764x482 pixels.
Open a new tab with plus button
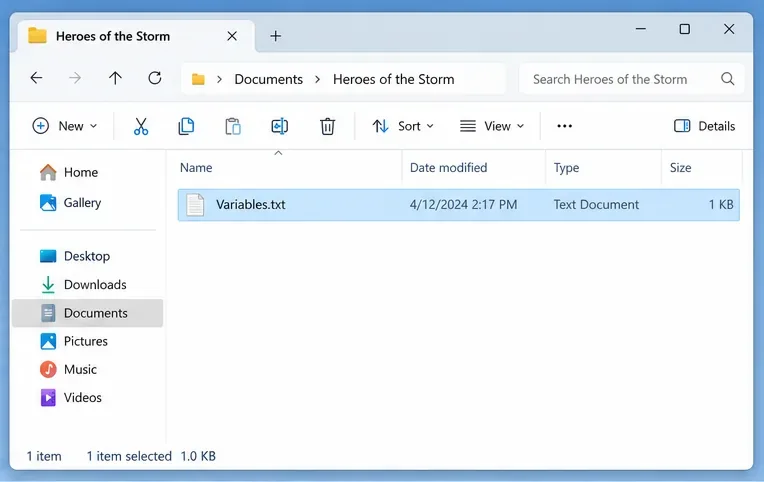pyautogui.click(x=276, y=36)
